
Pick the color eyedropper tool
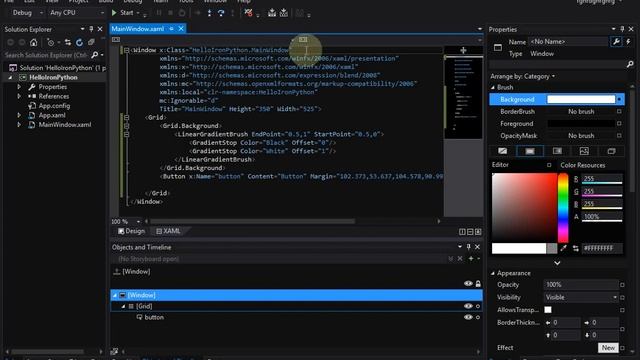(x=564, y=248)
